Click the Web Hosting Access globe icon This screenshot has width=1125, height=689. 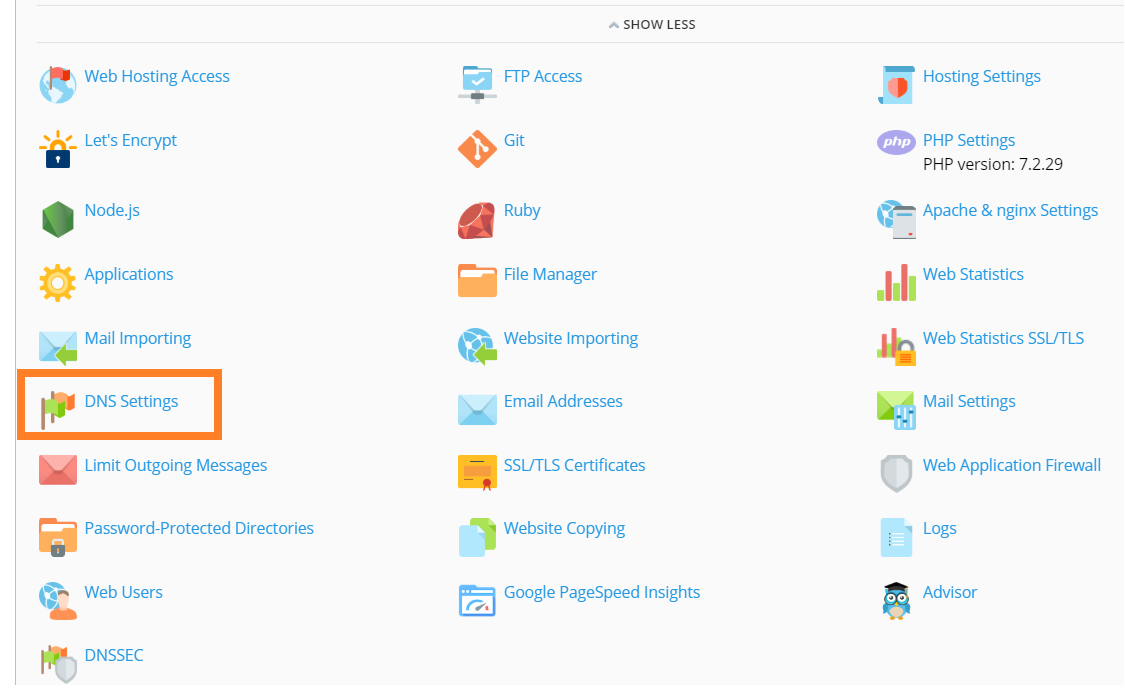pos(57,85)
